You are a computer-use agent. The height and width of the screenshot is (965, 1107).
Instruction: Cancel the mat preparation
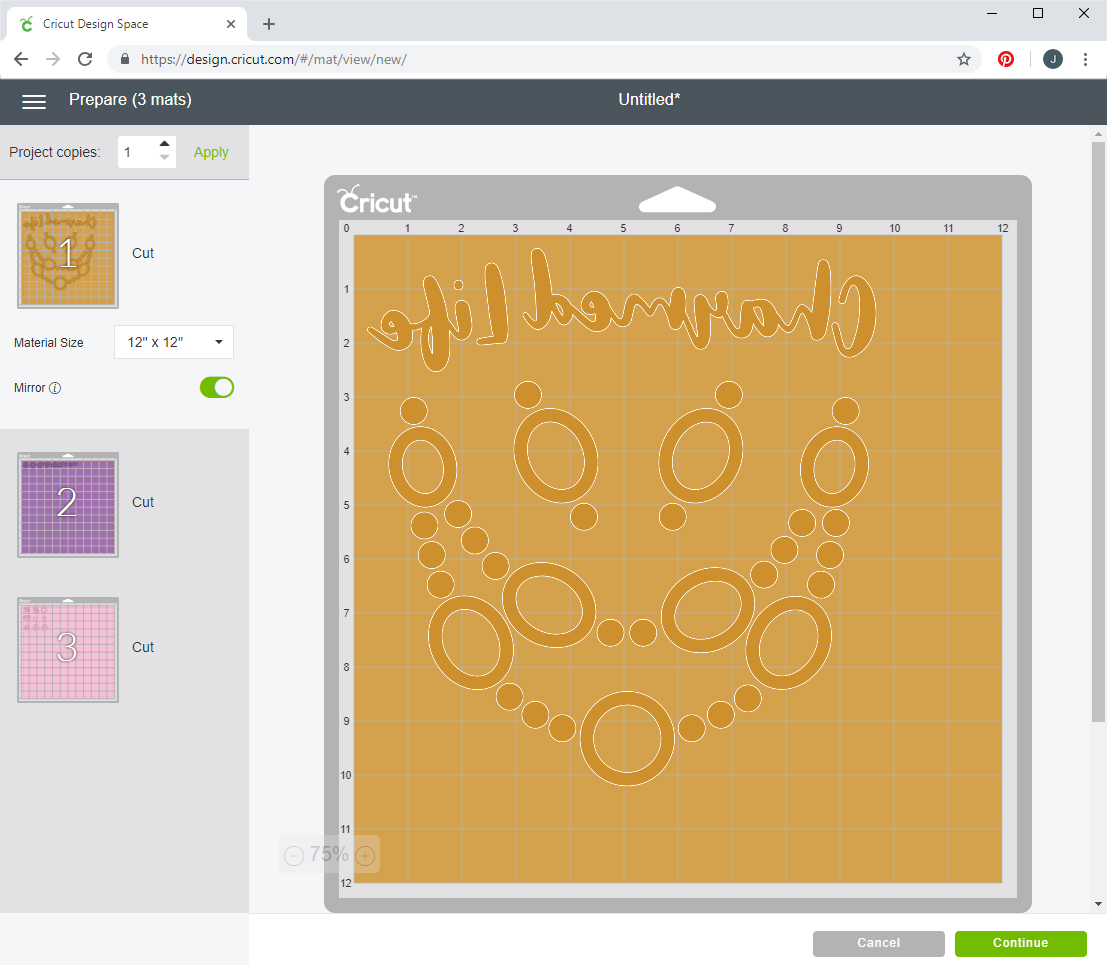point(878,943)
